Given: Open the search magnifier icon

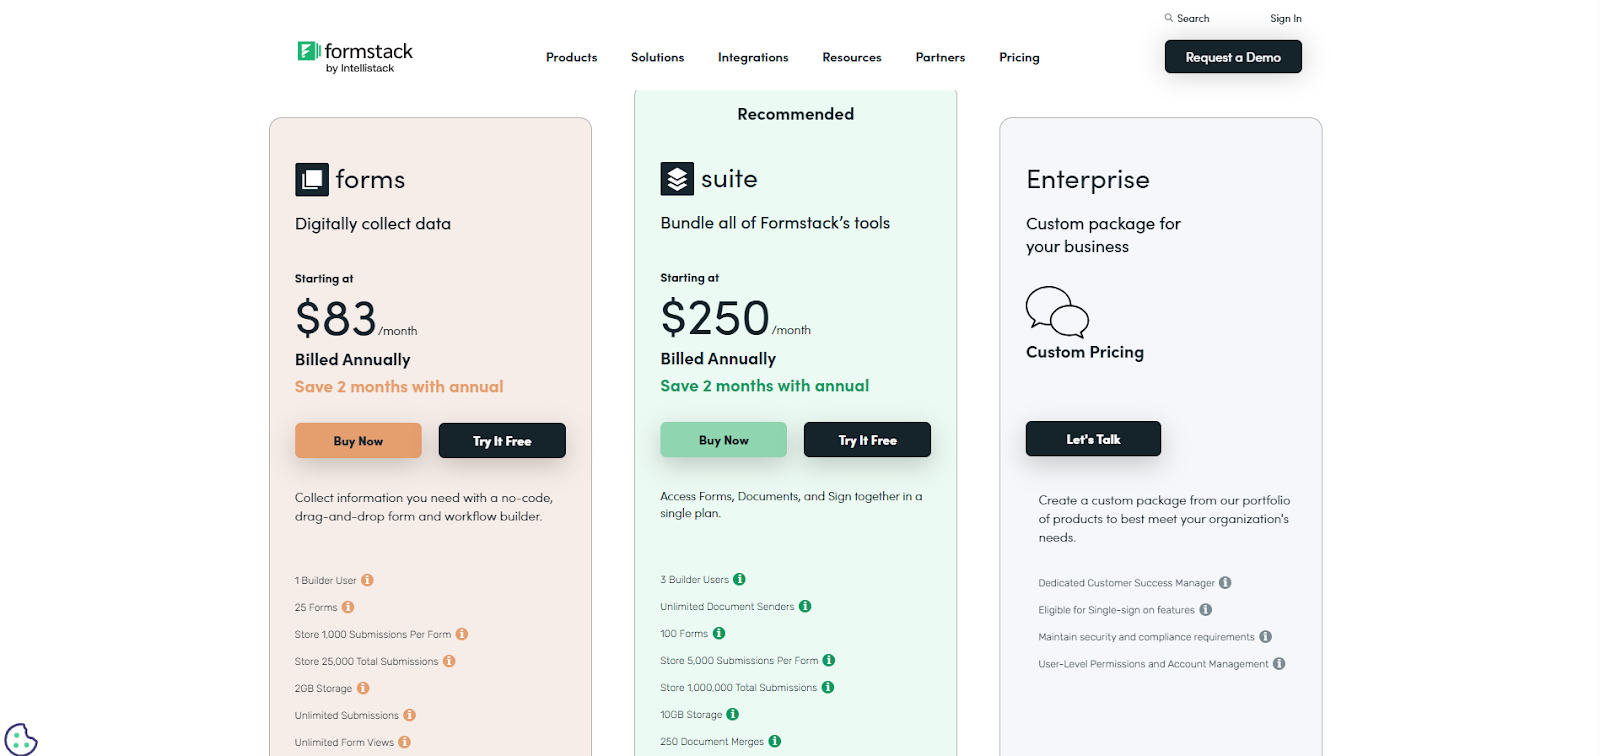Looking at the screenshot, I should click(x=1168, y=18).
